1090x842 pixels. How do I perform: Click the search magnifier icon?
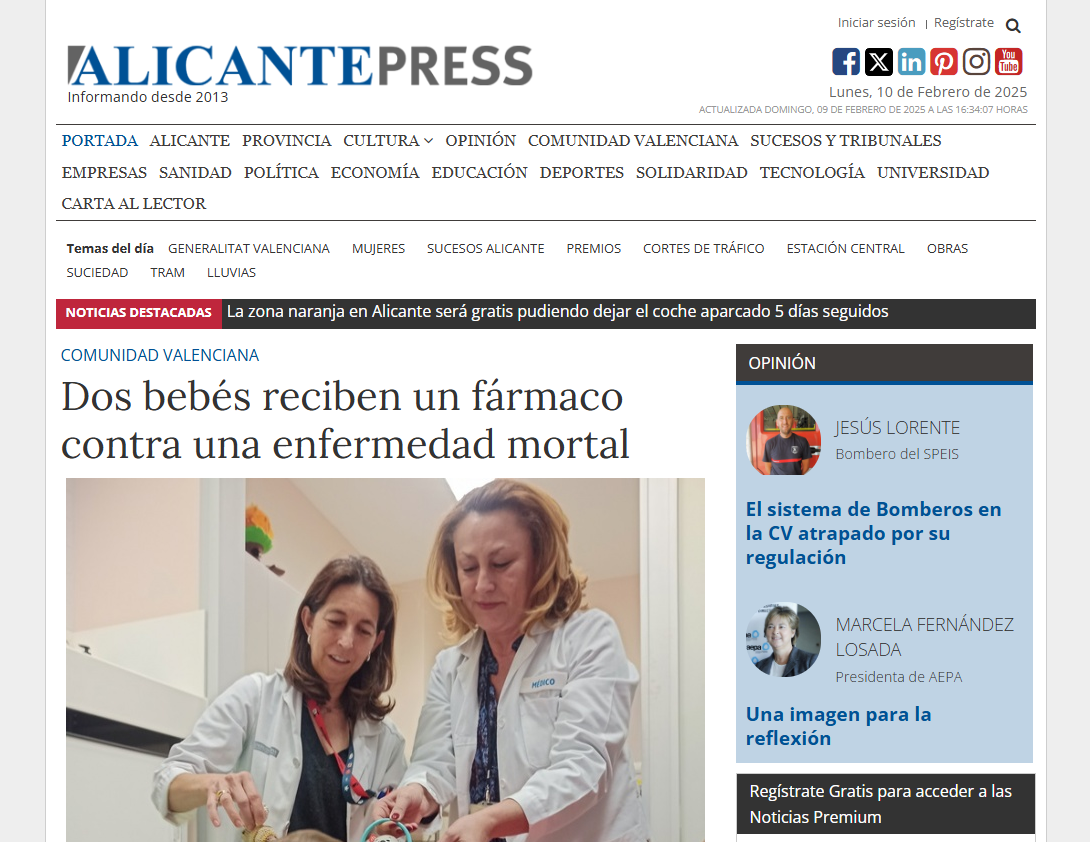(1013, 26)
